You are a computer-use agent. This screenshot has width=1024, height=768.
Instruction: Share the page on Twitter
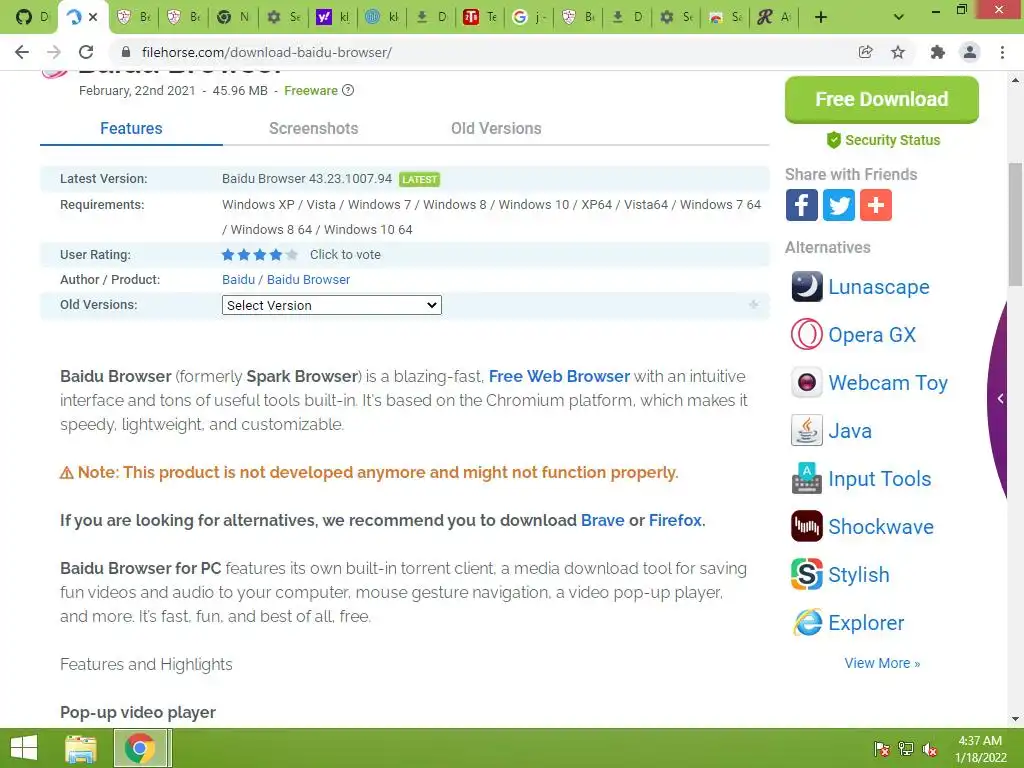tap(839, 205)
